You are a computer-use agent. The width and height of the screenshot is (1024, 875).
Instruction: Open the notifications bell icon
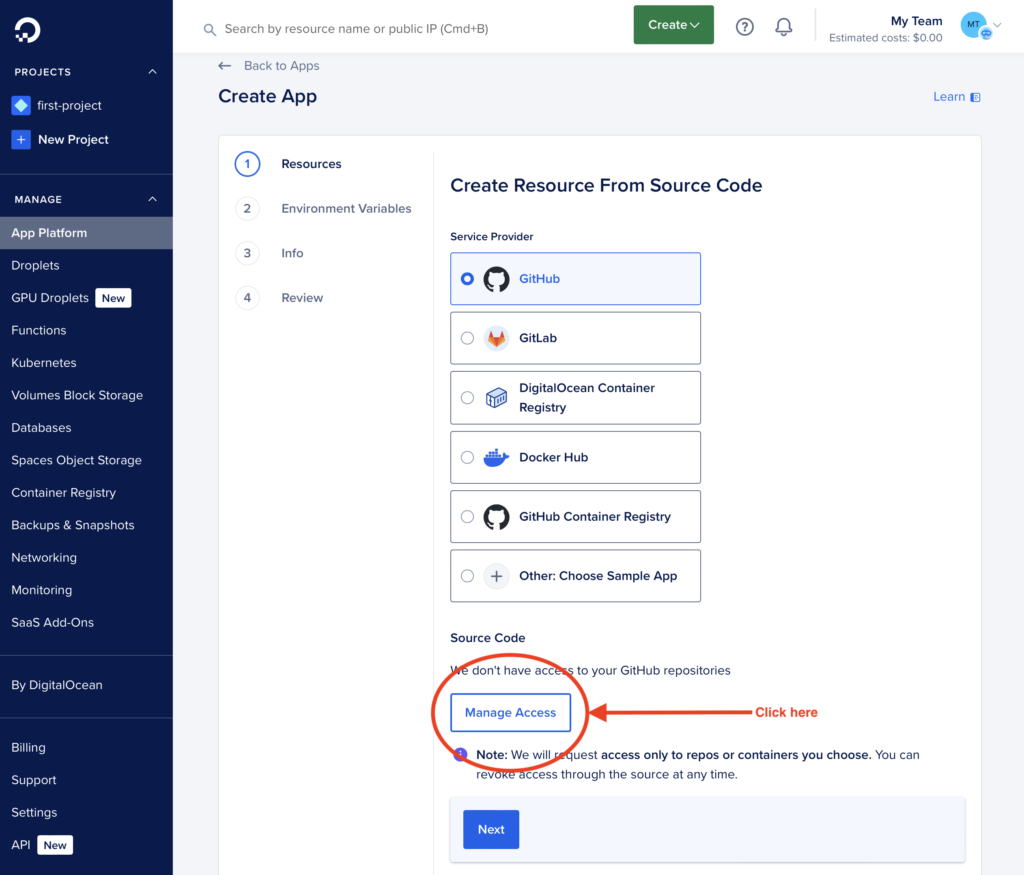pyautogui.click(x=784, y=27)
